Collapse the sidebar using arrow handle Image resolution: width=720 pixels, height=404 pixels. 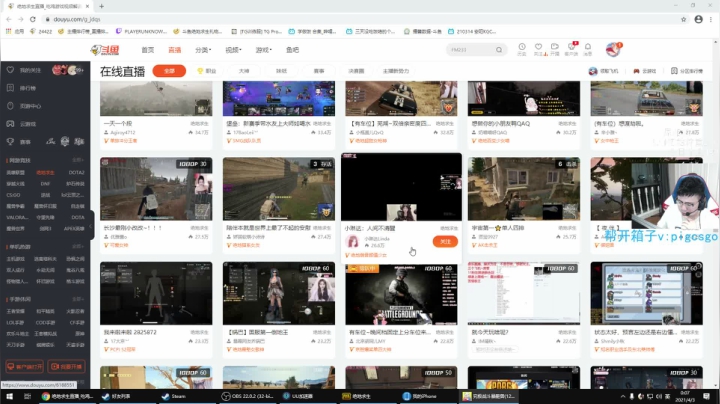coord(91,226)
